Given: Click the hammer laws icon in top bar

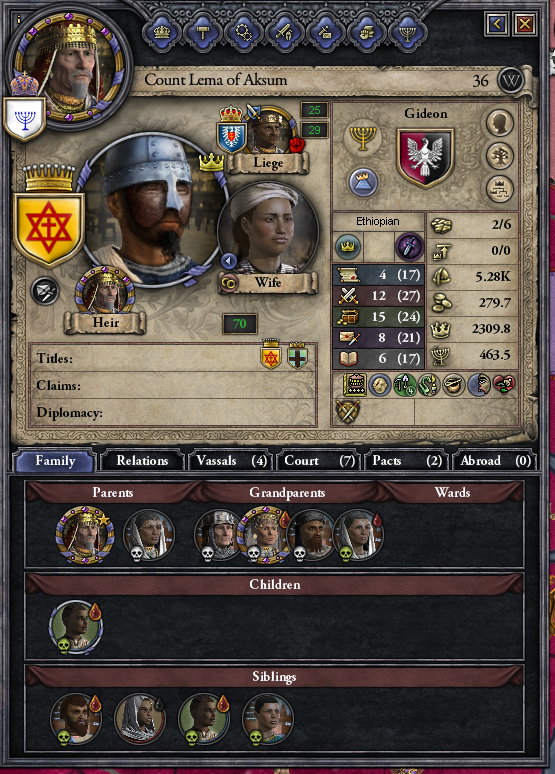Looking at the screenshot, I should (x=203, y=33).
